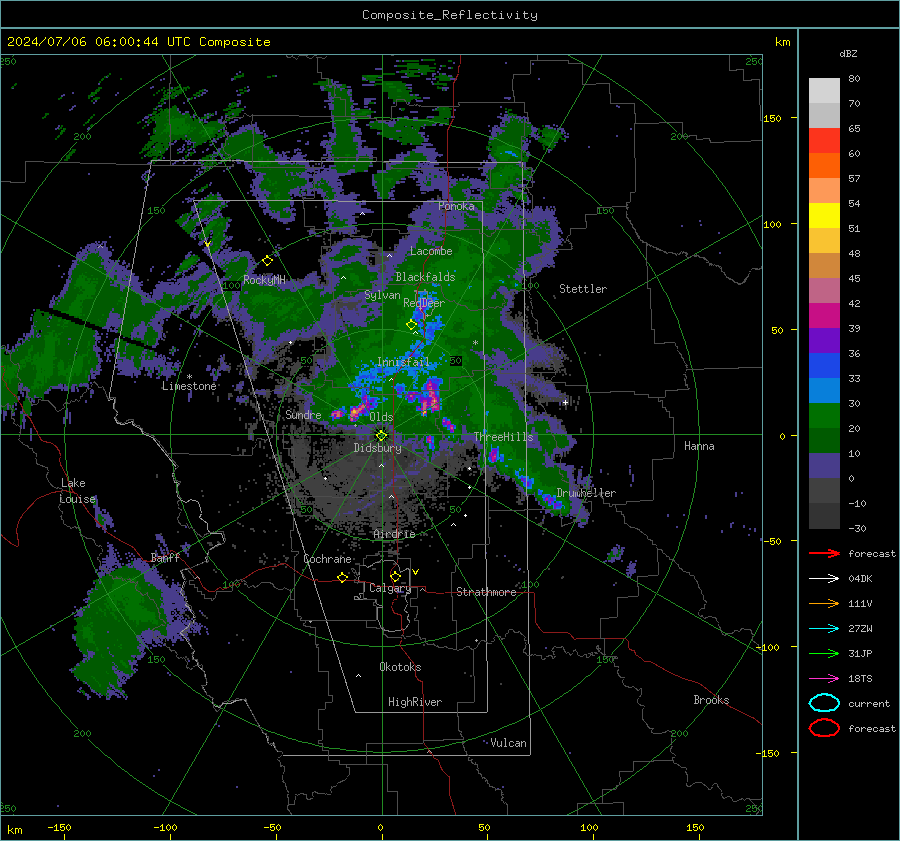This screenshot has width=900, height=841.
Task: Click the Sylvan label
Action: coord(382,295)
